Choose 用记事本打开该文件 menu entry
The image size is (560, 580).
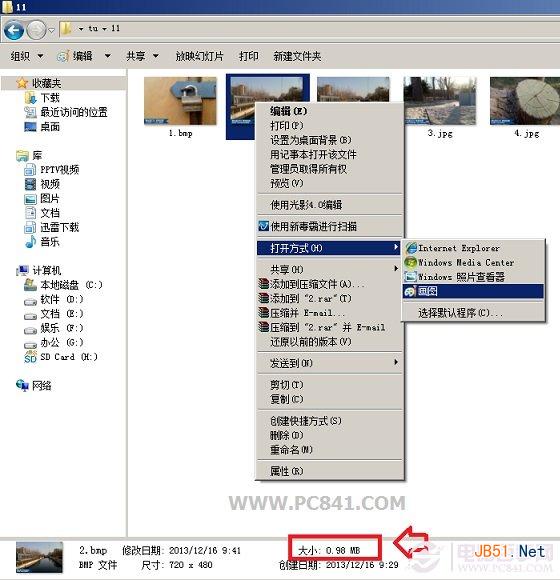click(x=330, y=155)
